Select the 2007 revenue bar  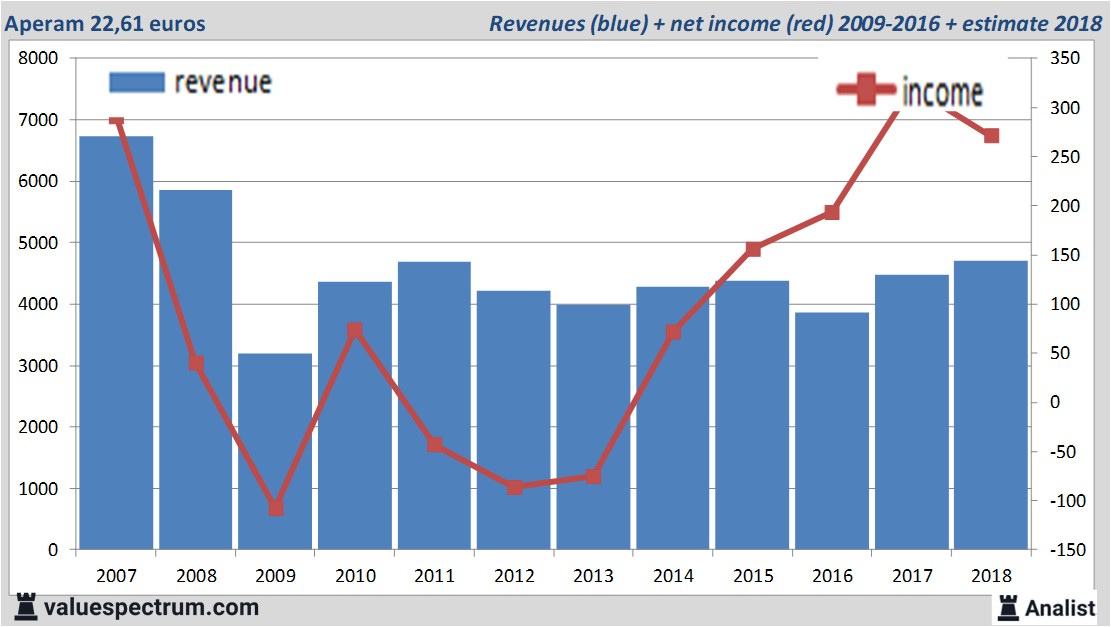[x=116, y=342]
